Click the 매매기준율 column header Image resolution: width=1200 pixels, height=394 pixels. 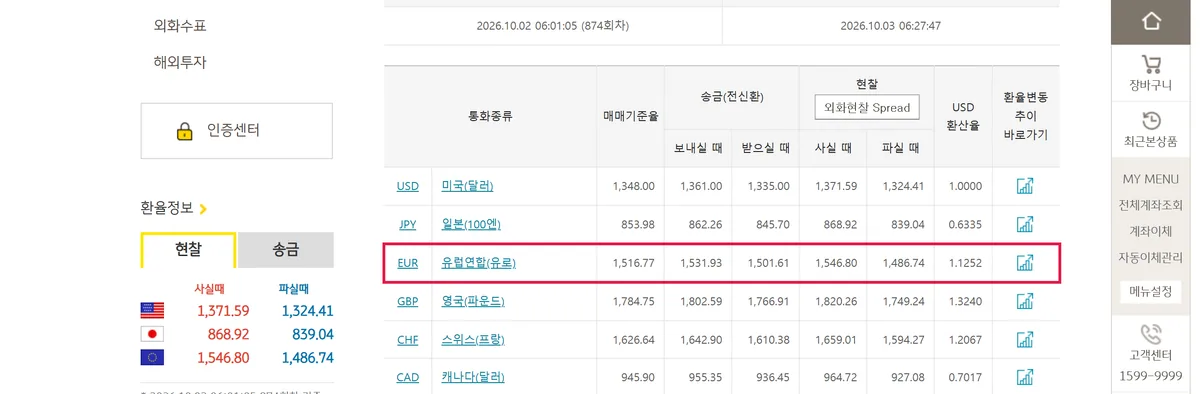point(631,116)
